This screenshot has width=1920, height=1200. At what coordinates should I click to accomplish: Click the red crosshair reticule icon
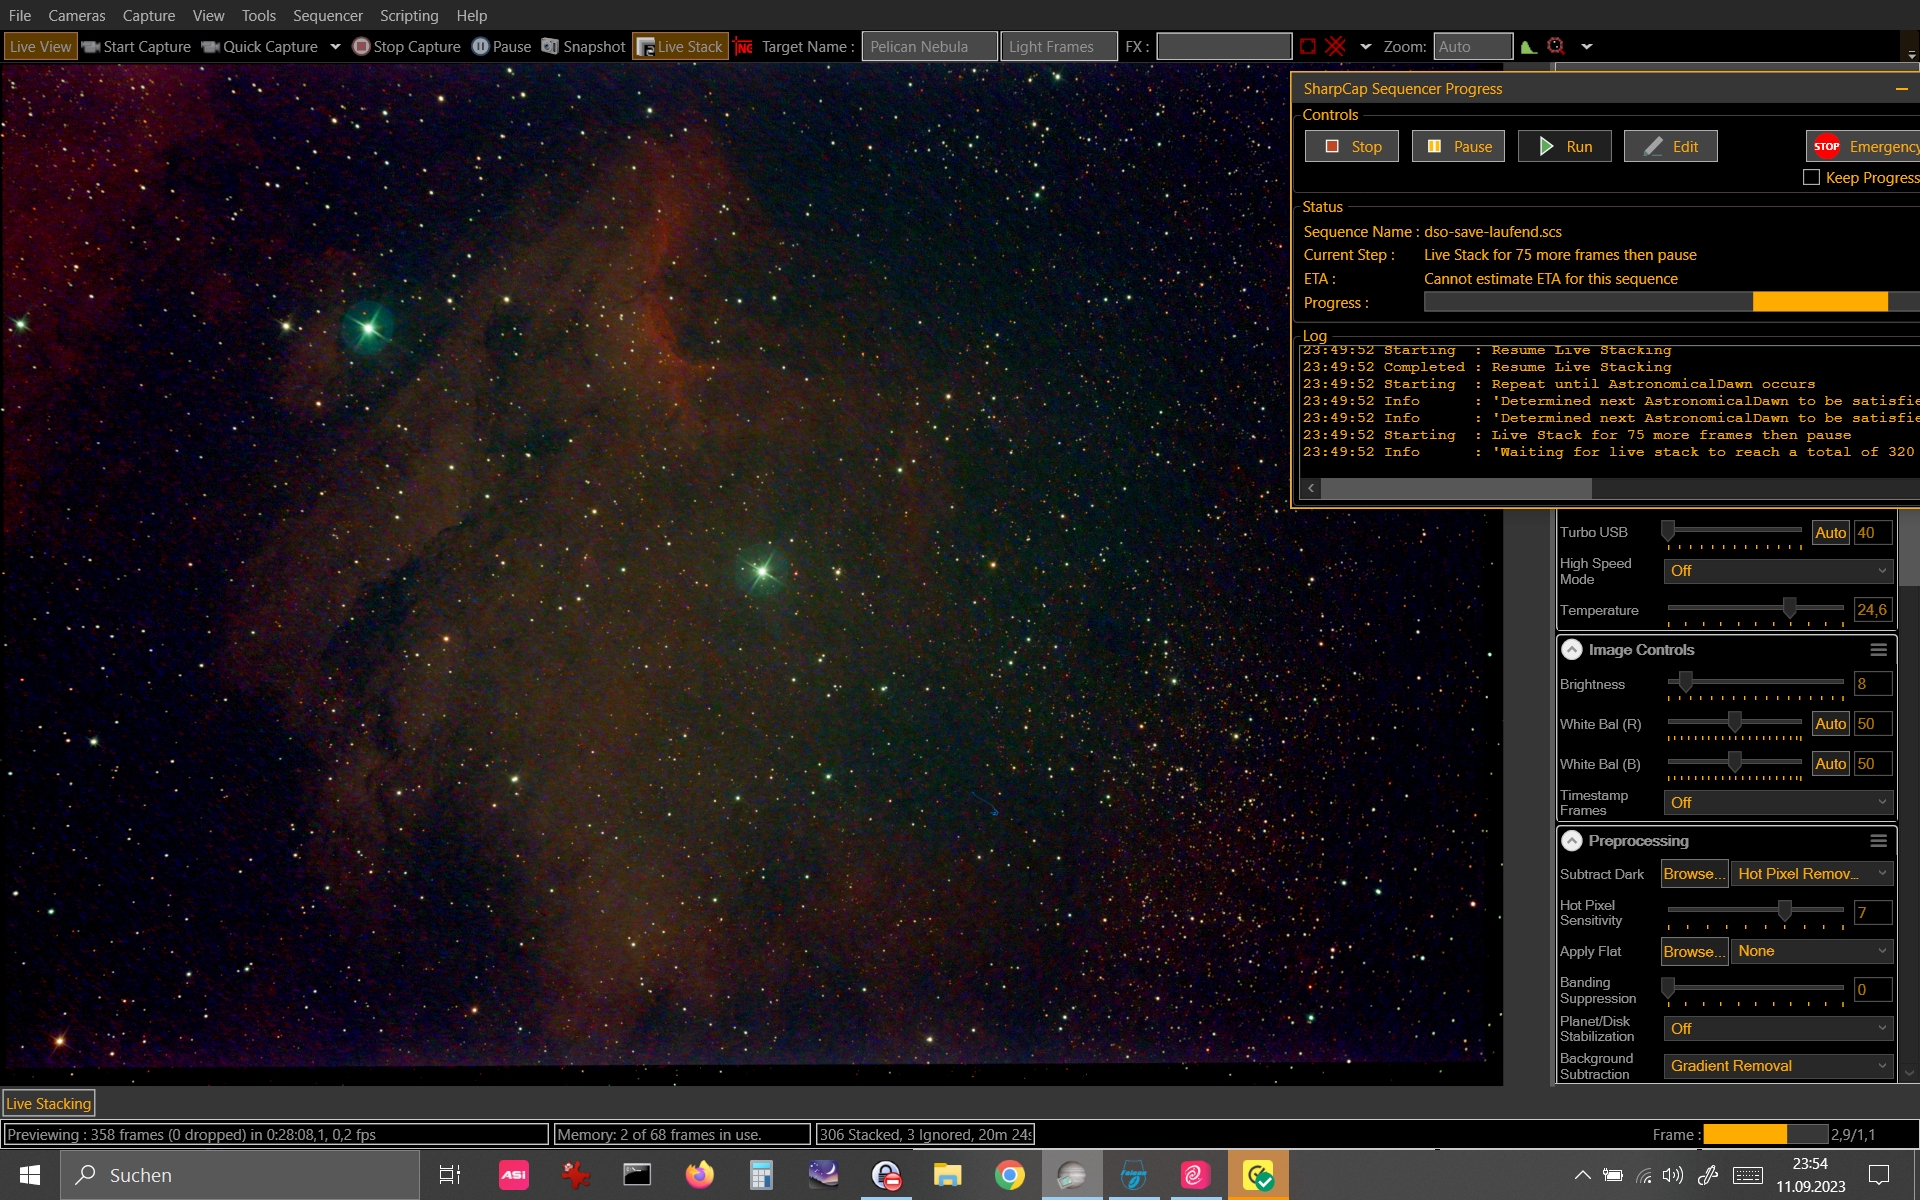[1336, 46]
